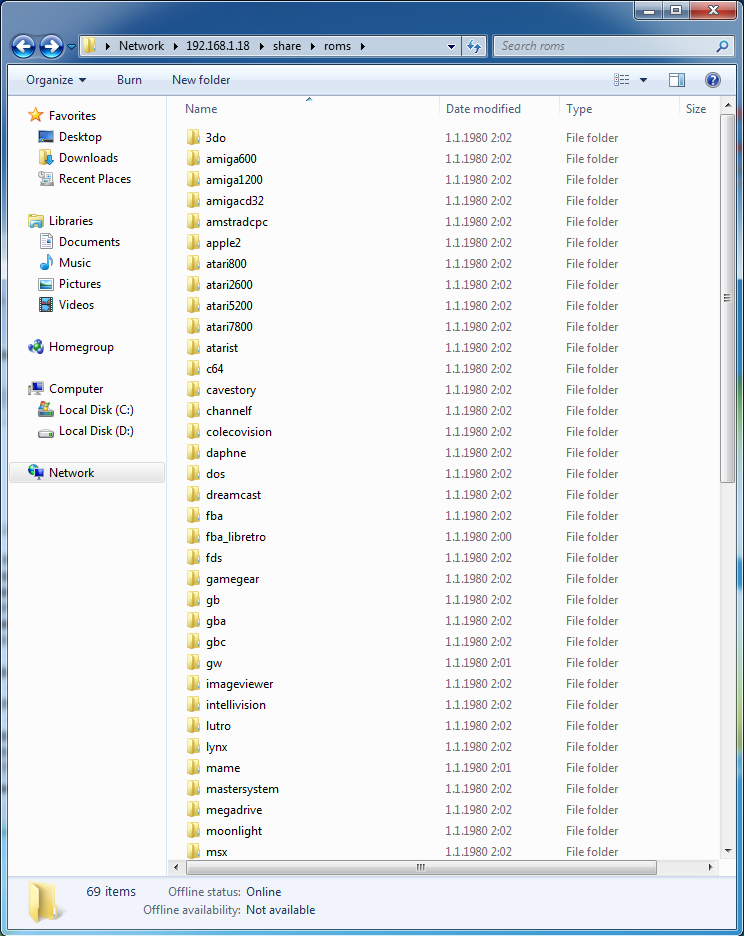This screenshot has height=936, width=745.
Task: Open the Videos library
Action: tap(76, 304)
